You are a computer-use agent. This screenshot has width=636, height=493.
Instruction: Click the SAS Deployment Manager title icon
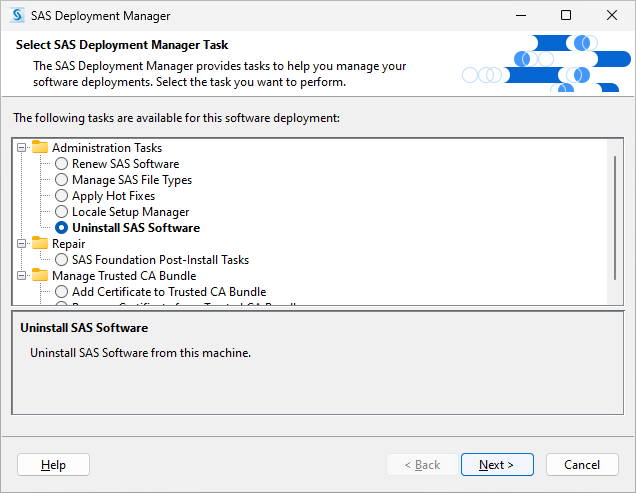click(x=17, y=16)
